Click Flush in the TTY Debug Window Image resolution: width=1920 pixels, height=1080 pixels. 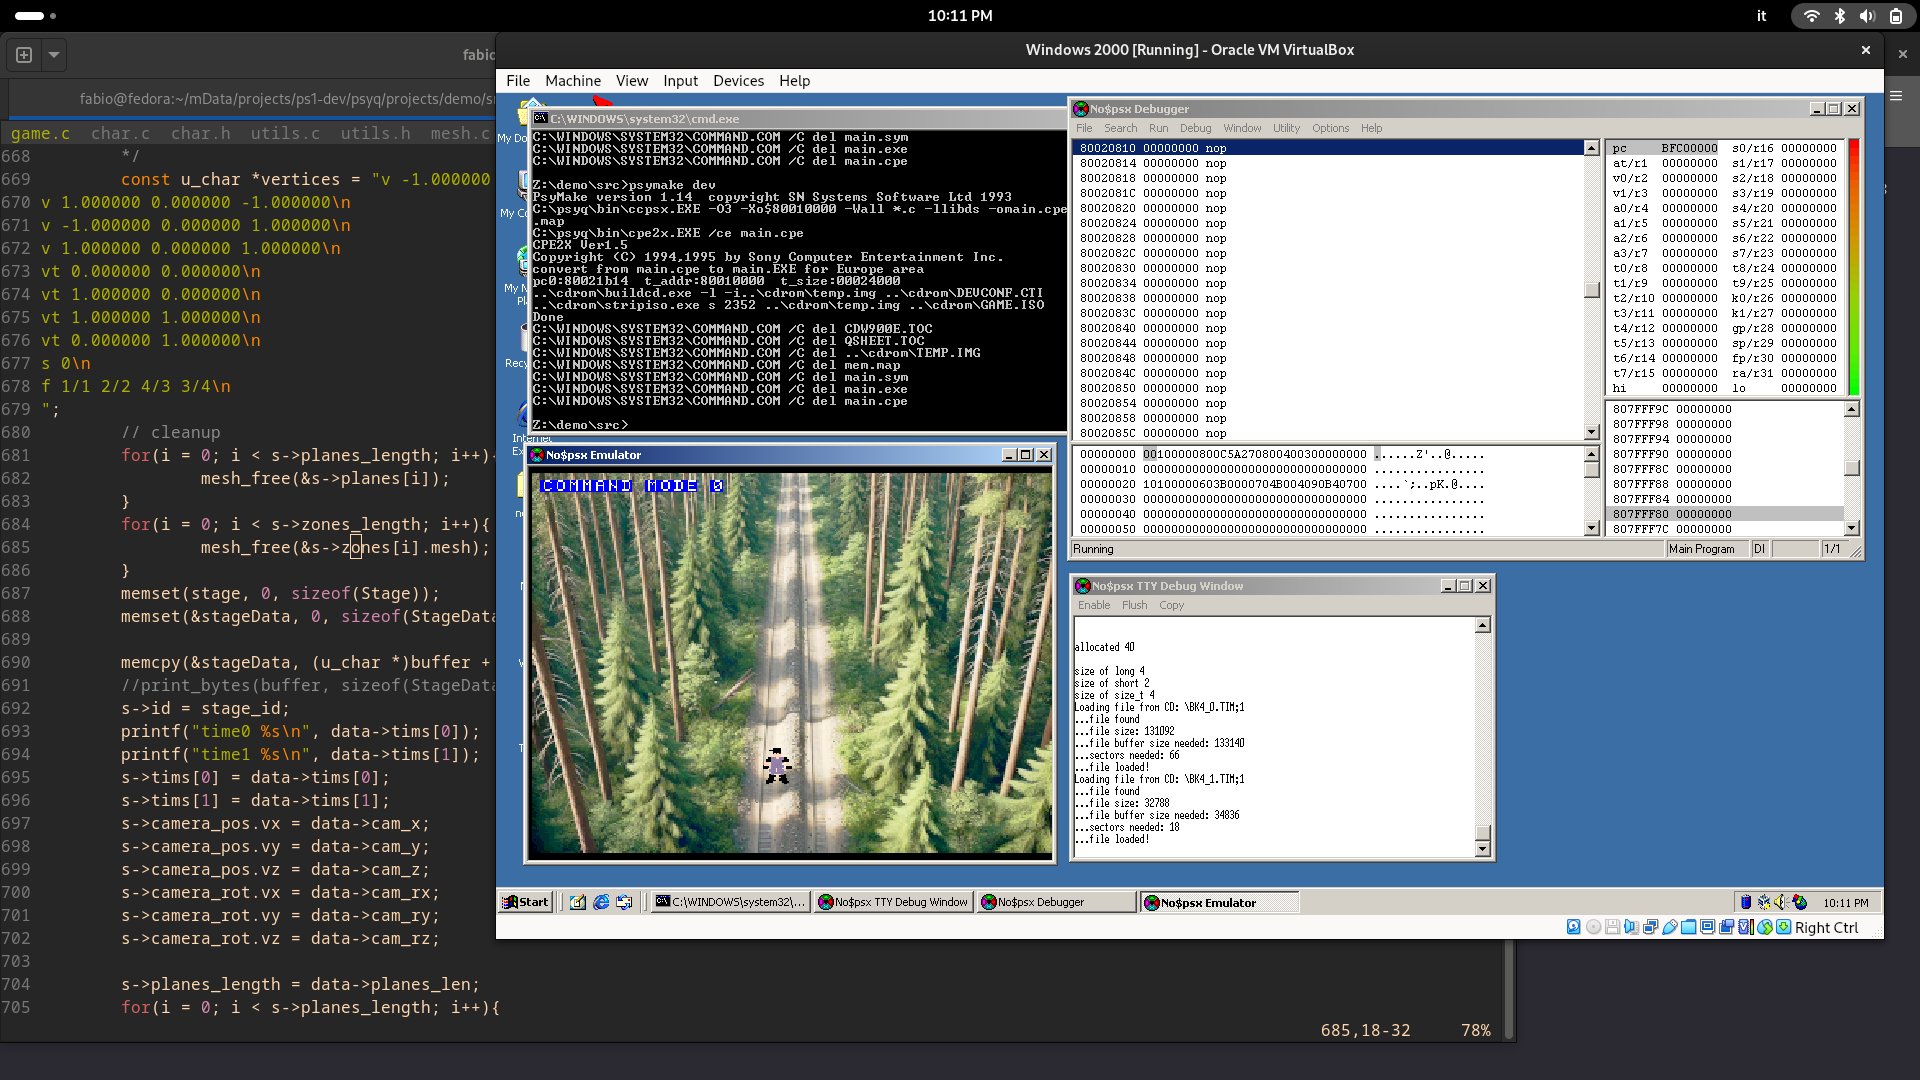point(1135,605)
